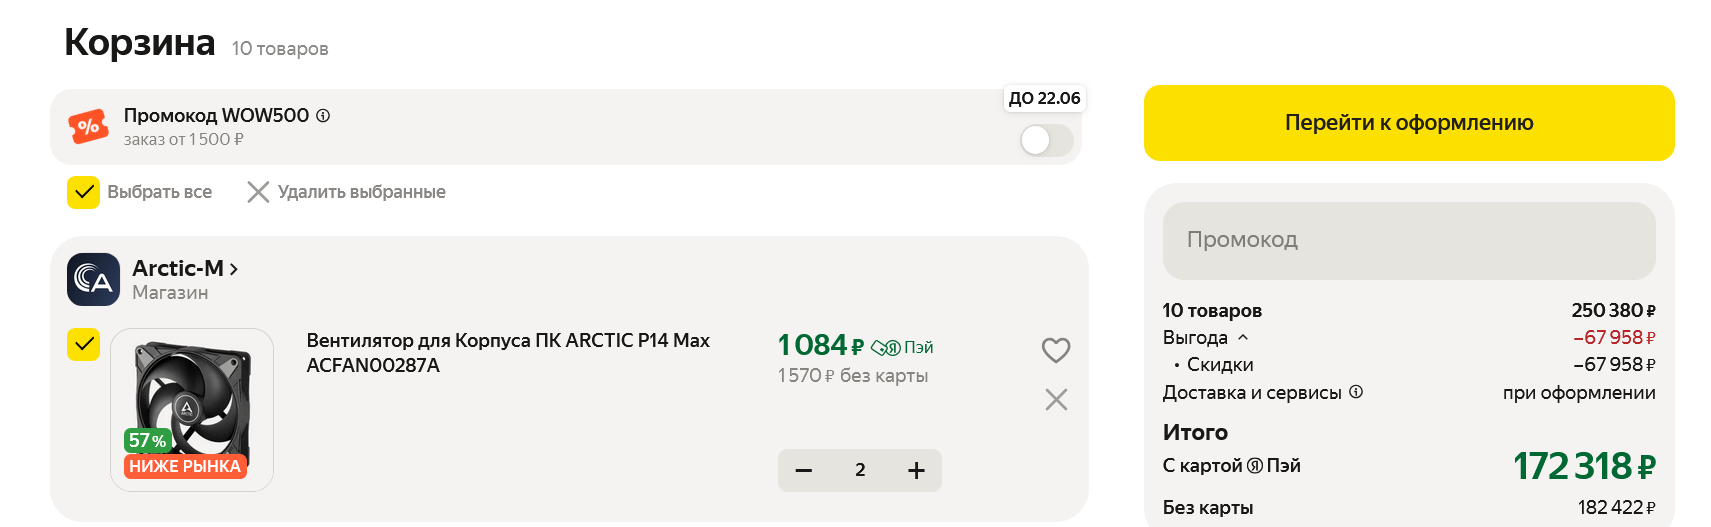Click the Промокод input field
This screenshot has height=527, width=1711.
tap(1408, 240)
